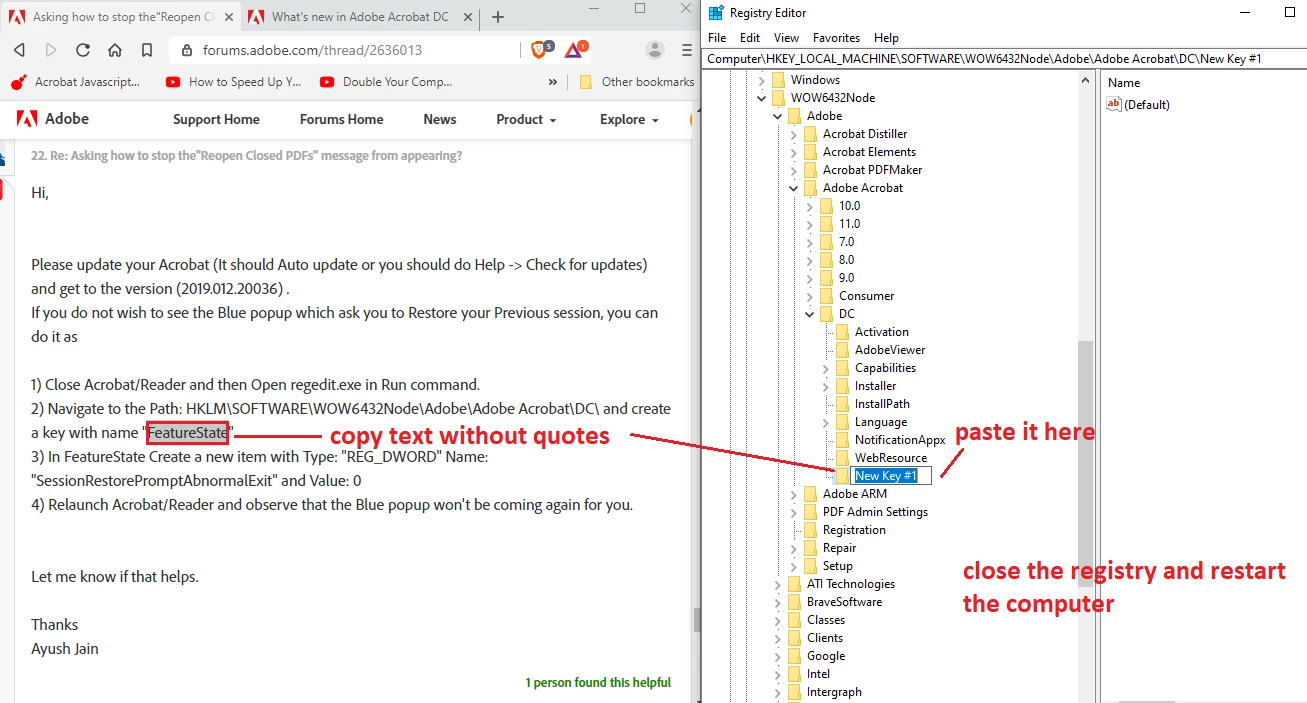
Task: Select the (Default) value in registry pane
Action: pyautogui.click(x=1139, y=104)
